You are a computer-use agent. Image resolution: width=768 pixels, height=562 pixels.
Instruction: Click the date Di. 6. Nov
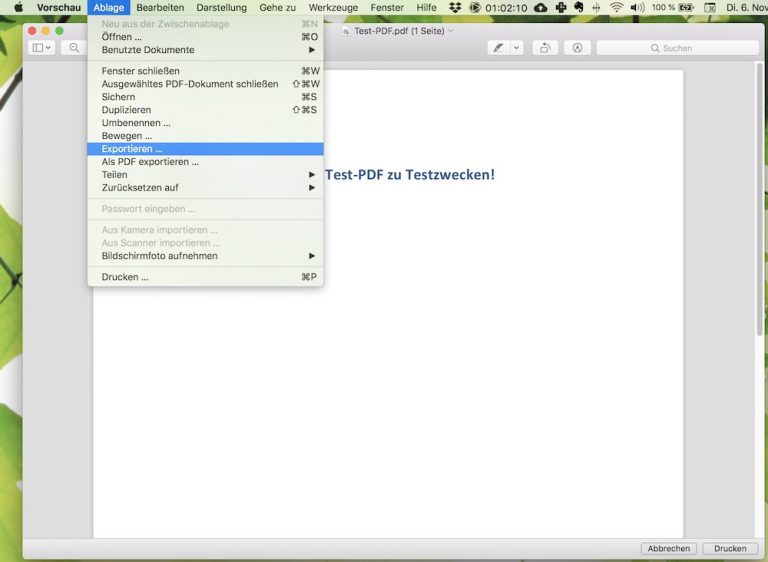[746, 7]
